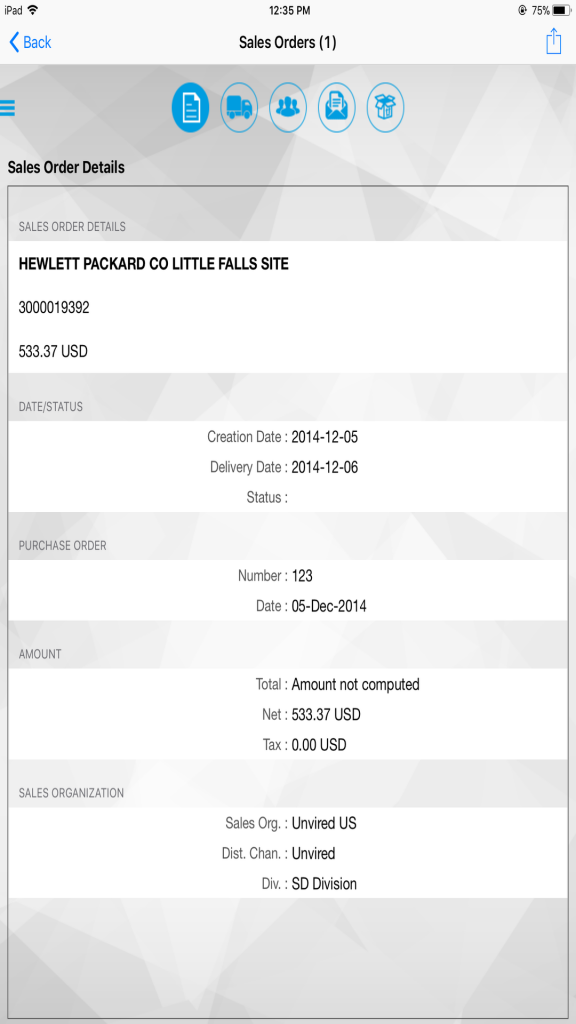This screenshot has width=576, height=1024.
Task: Tap the Delivery Date value 2014-12-06
Action: point(325,467)
